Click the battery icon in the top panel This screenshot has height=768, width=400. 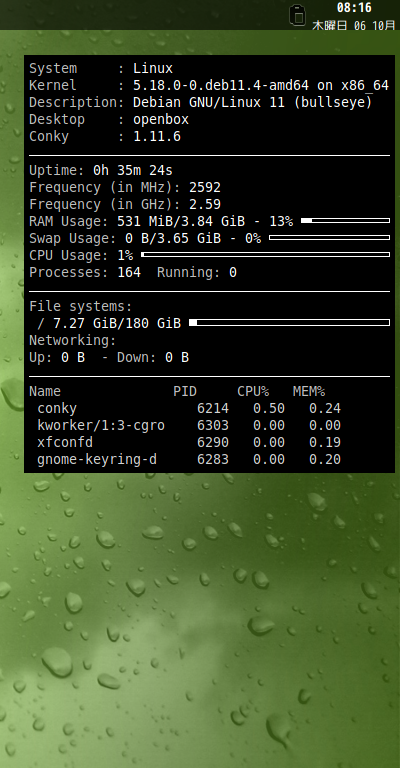297,15
